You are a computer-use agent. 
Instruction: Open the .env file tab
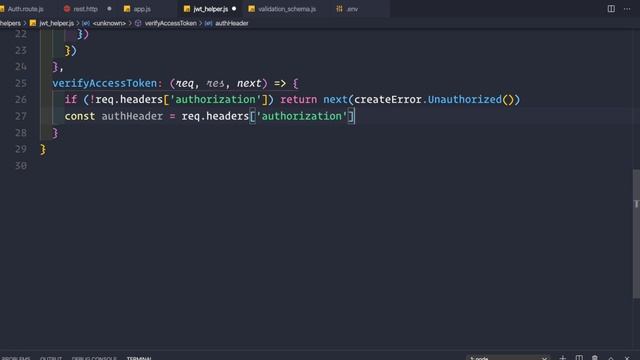pos(352,9)
